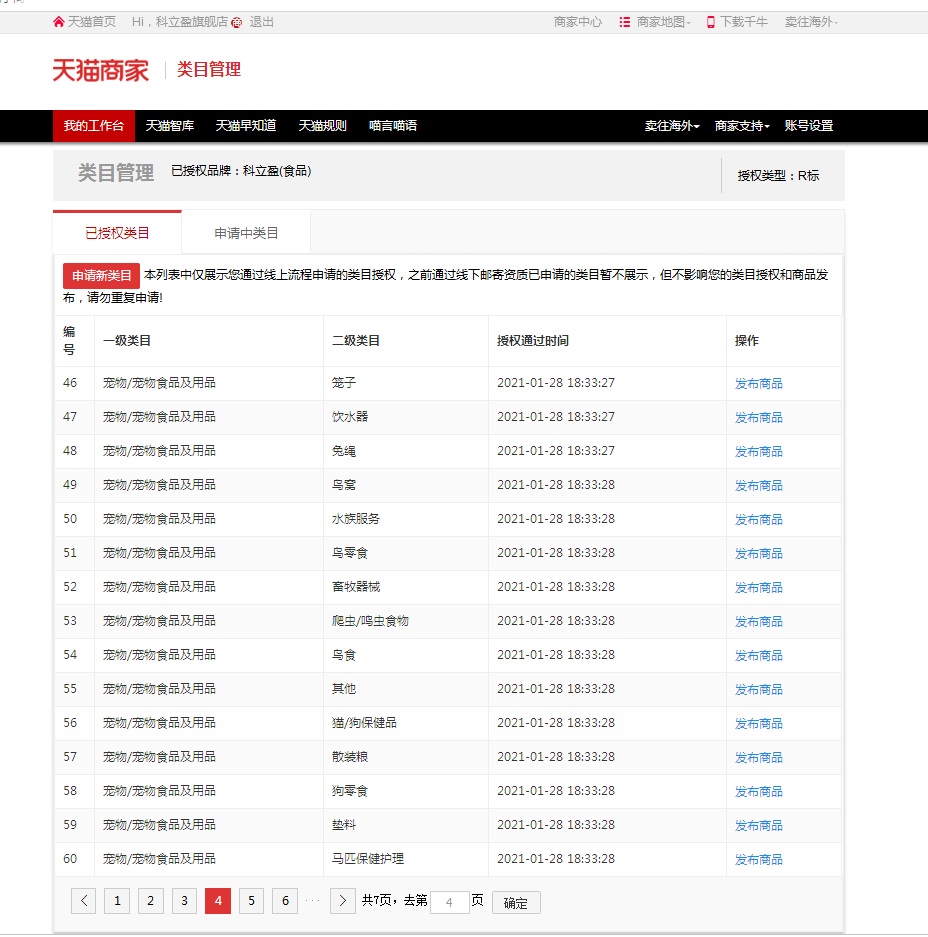Click 发布商品 for the 畜牧器械 row
Image resolution: width=928 pixels, height=937 pixels.
758,588
